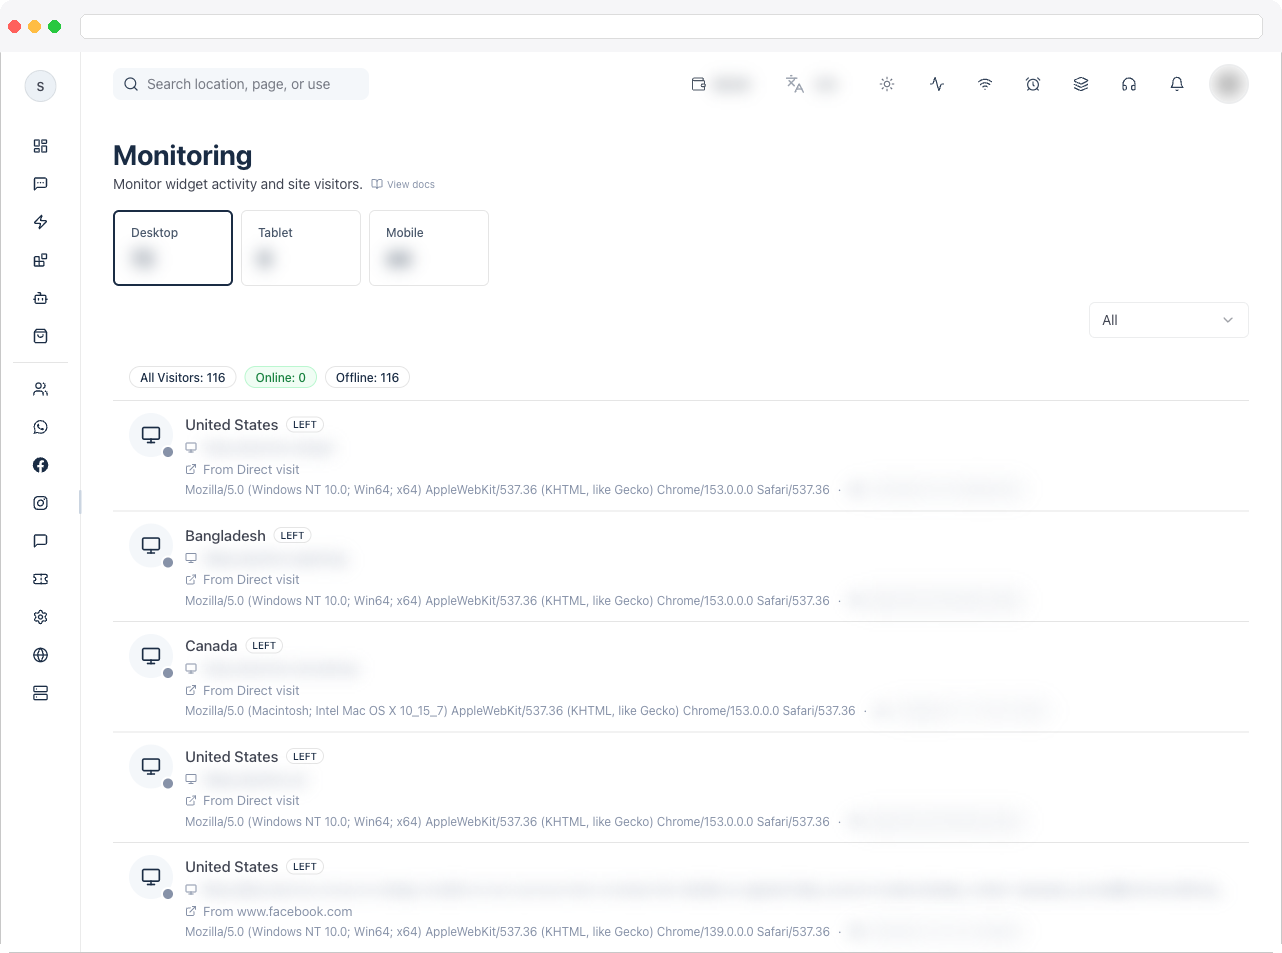Open the chat bubble with dots sidebar icon

pos(40,184)
